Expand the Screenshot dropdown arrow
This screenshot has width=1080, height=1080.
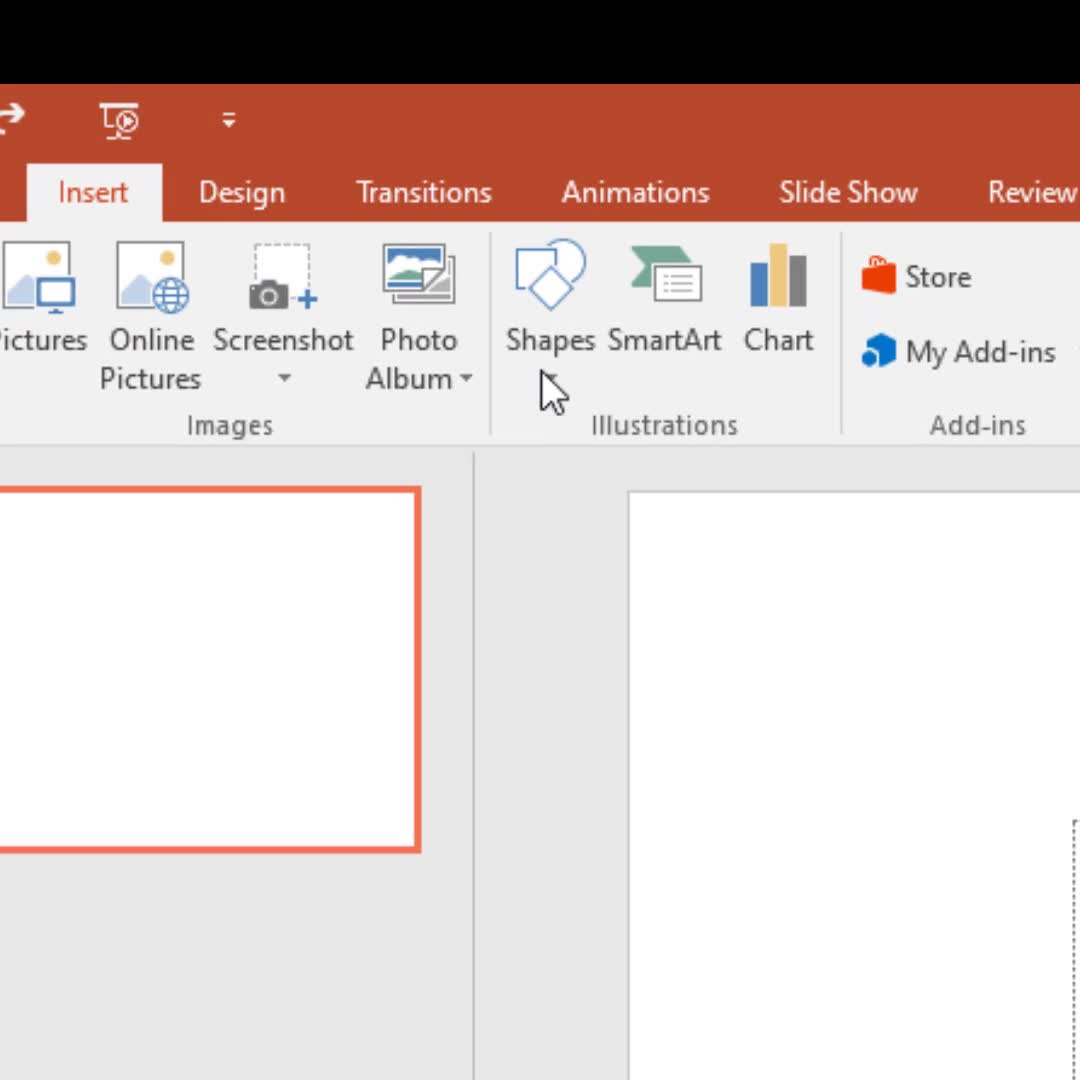(x=284, y=379)
